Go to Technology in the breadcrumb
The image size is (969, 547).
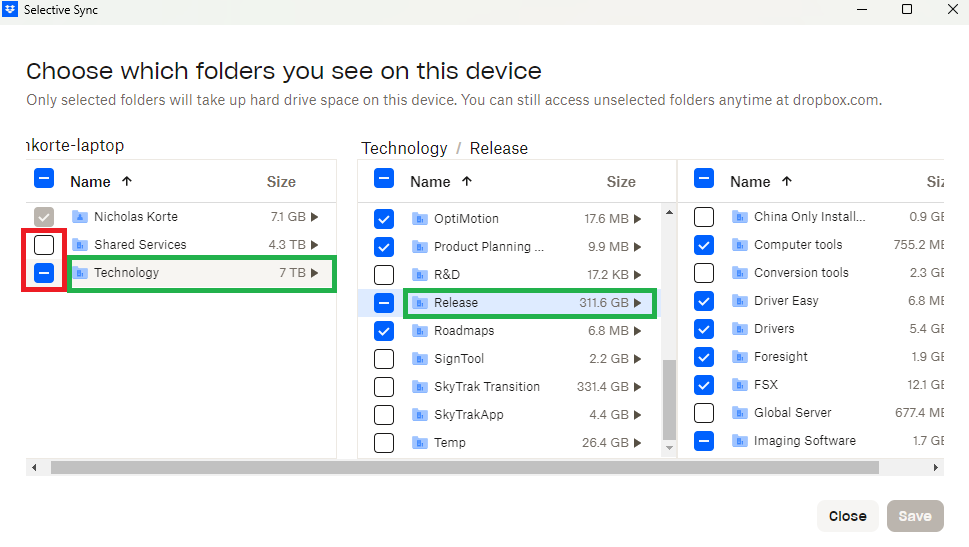pos(404,148)
